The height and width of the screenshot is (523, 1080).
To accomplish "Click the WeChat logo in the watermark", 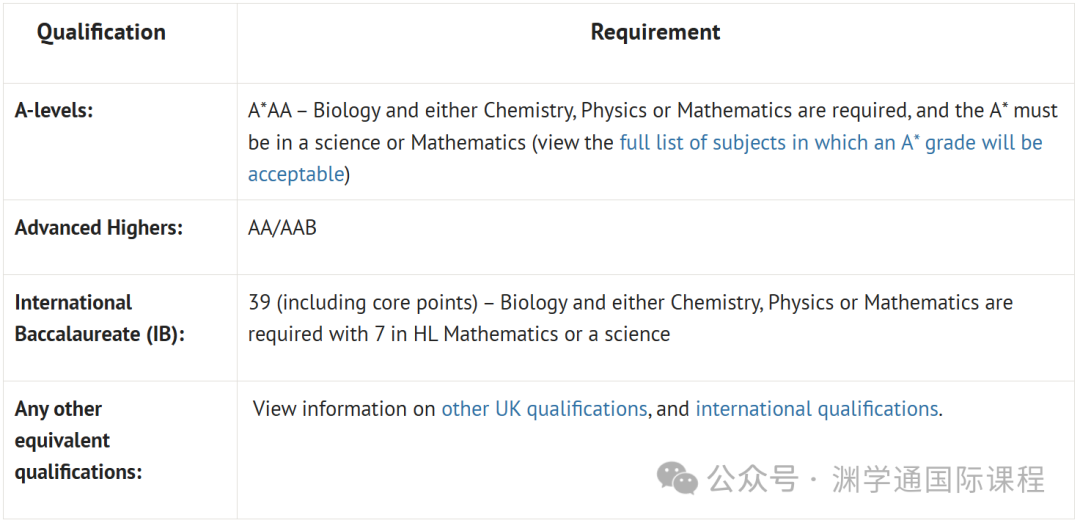I will coord(677,478).
